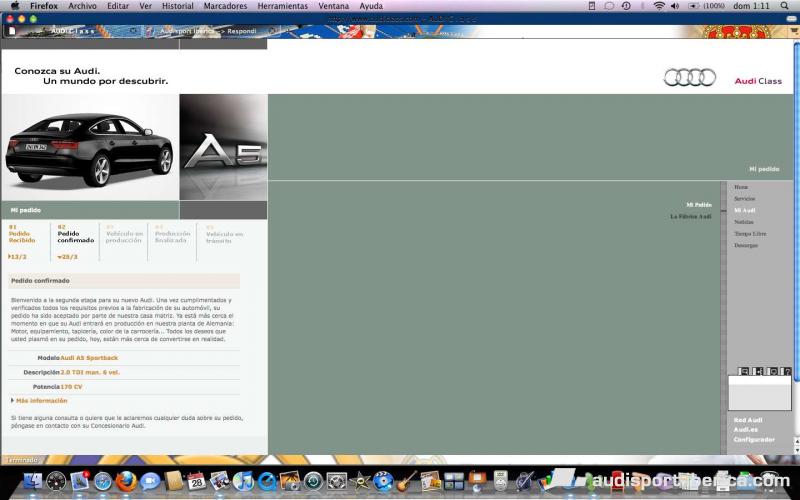The image size is (800, 500).
Task: Open Servicios in the right navigation
Action: [x=744, y=198]
